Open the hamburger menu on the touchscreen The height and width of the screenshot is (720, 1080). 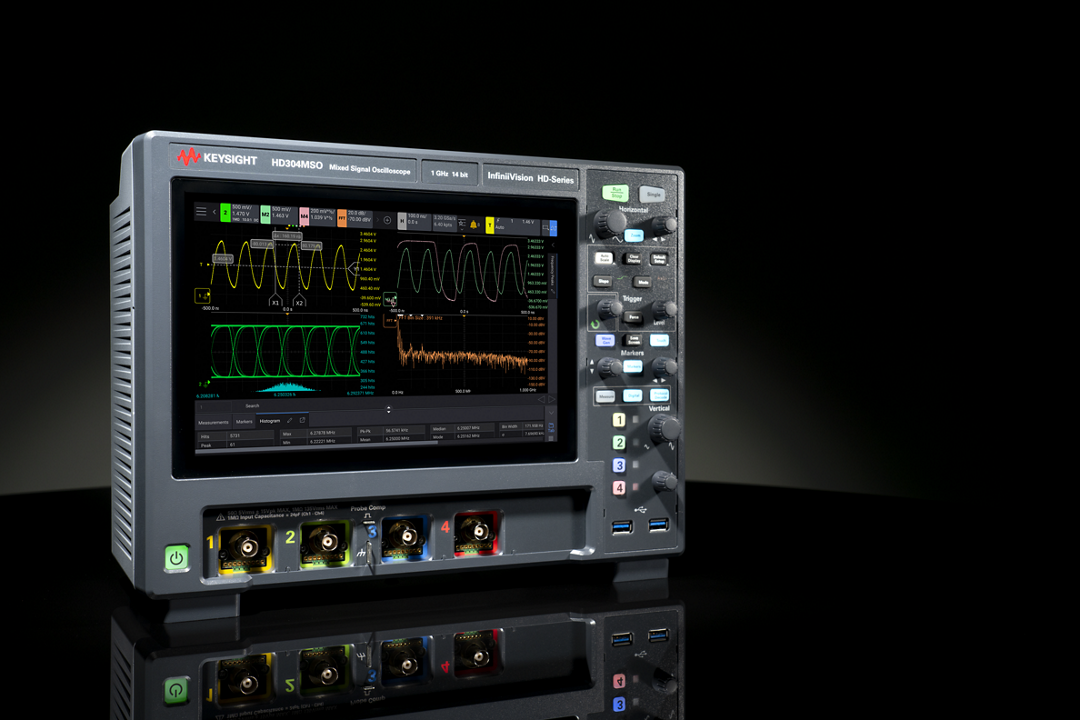pyautogui.click(x=201, y=211)
